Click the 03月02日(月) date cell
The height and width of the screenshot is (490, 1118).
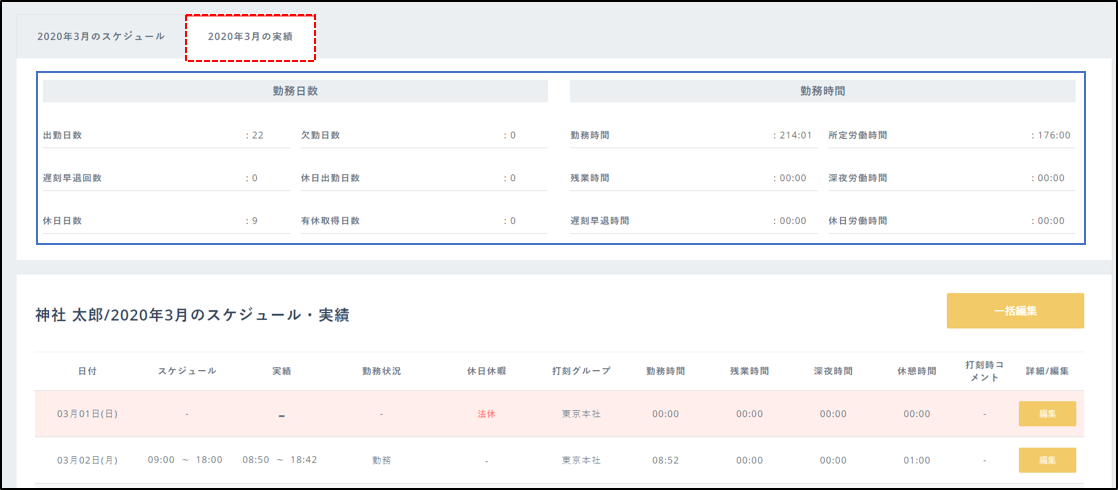pos(88,460)
